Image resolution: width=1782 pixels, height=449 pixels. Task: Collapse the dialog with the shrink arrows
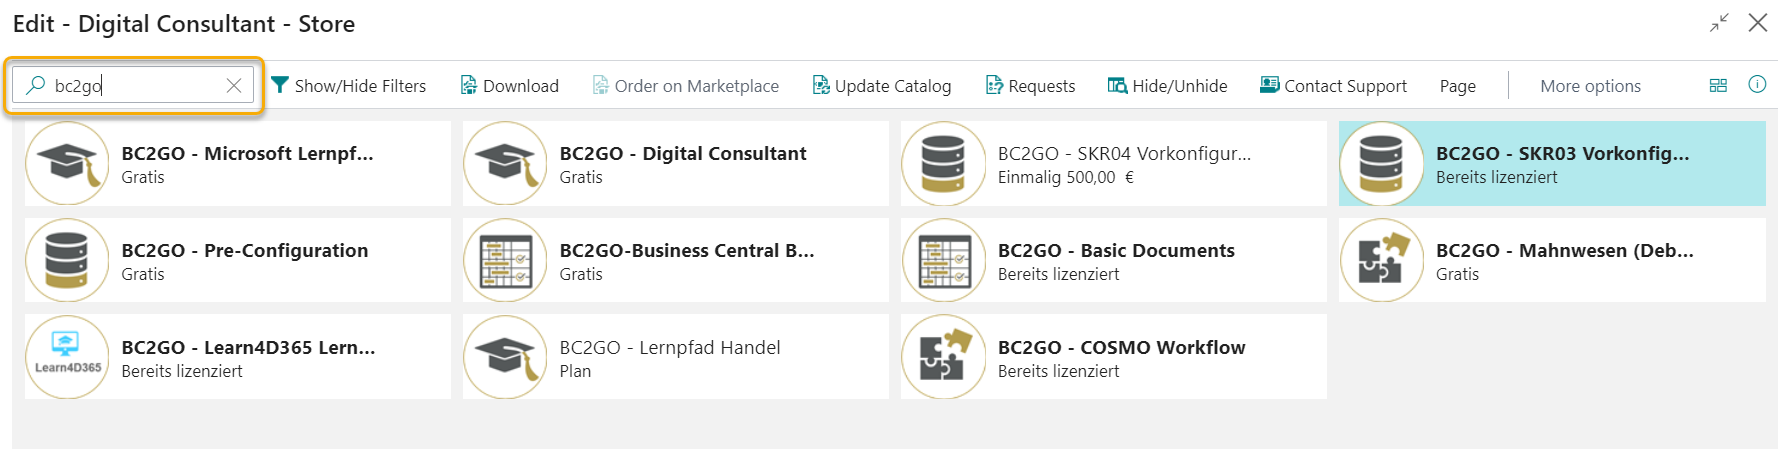point(1719,23)
